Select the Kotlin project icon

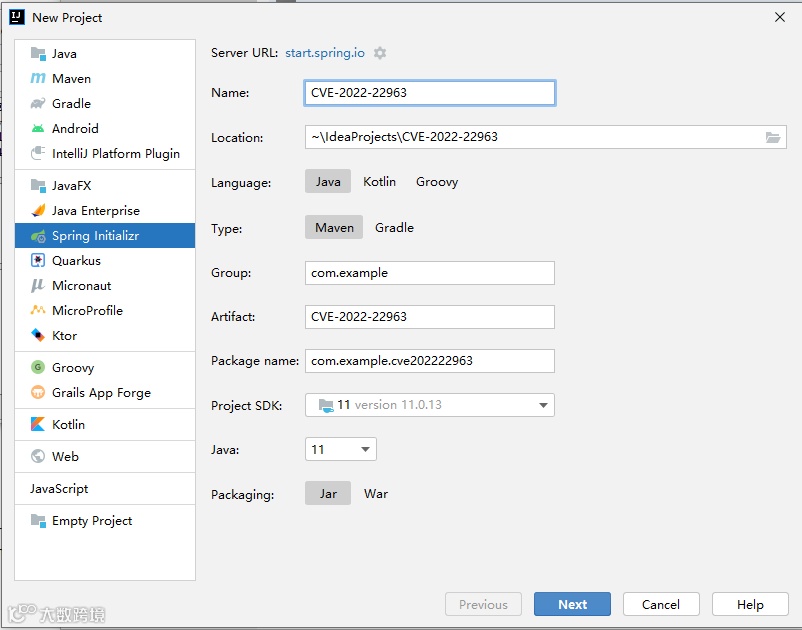pos(38,424)
